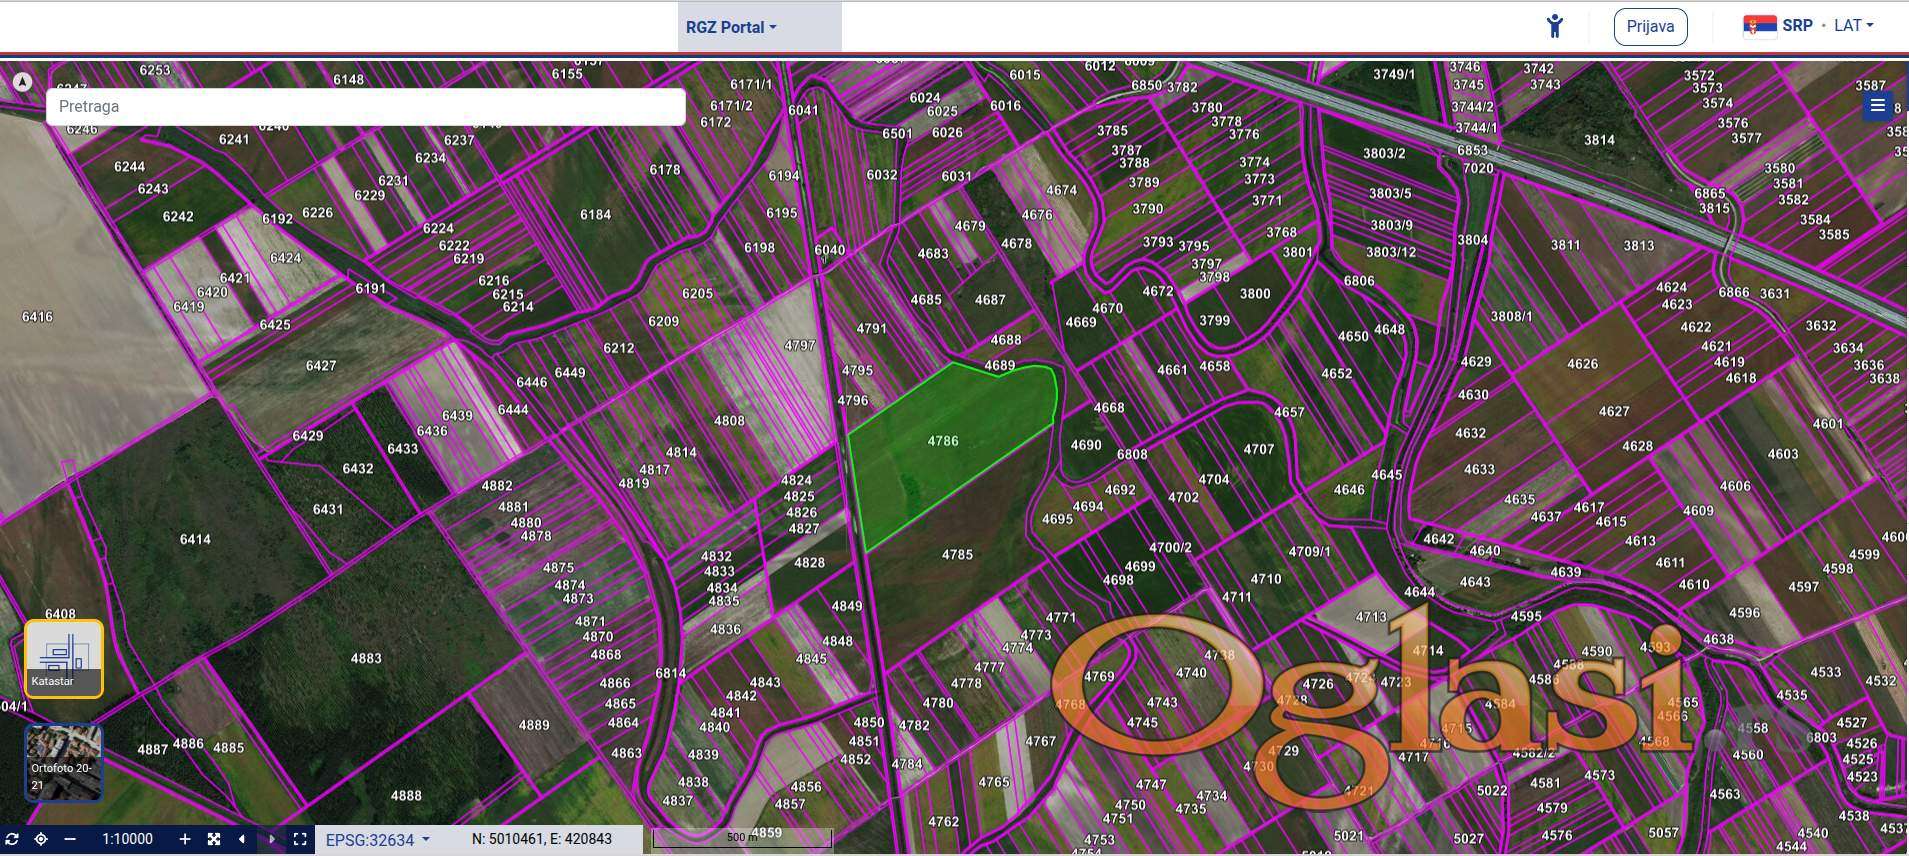Reset map rotation with north arrow

(22, 82)
